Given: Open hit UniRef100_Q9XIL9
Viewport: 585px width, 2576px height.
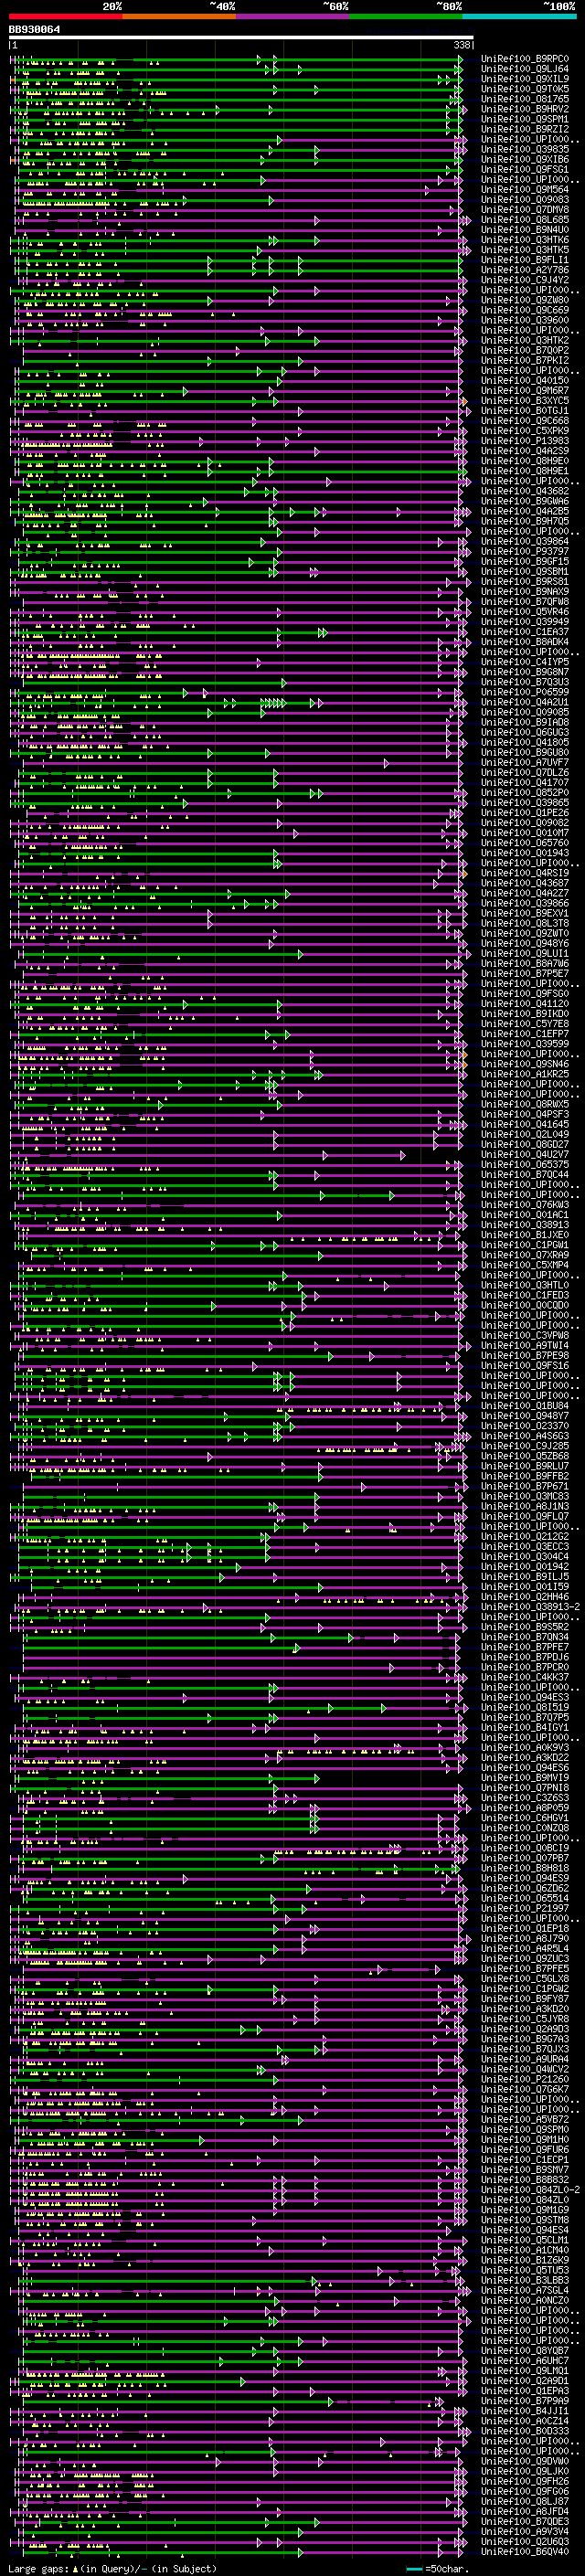Looking at the screenshot, I should pos(525,79).
